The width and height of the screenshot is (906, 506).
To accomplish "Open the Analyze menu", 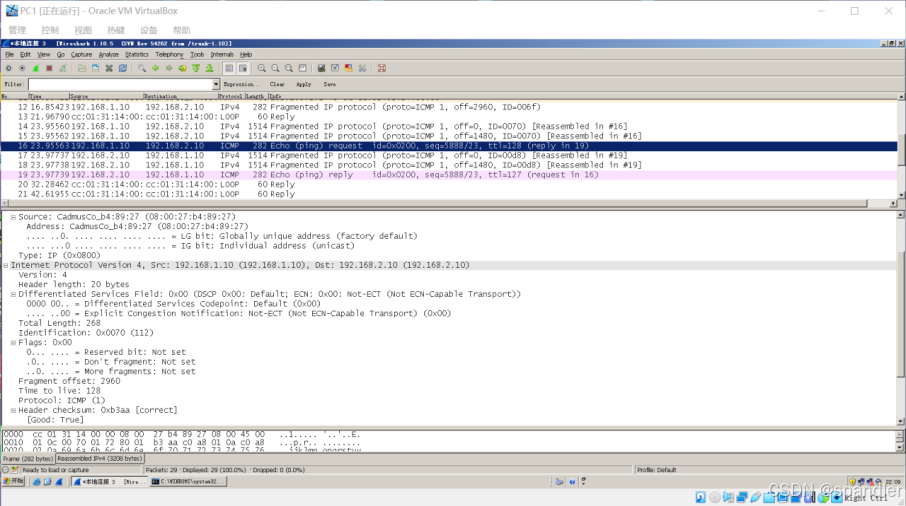I will [x=108, y=54].
